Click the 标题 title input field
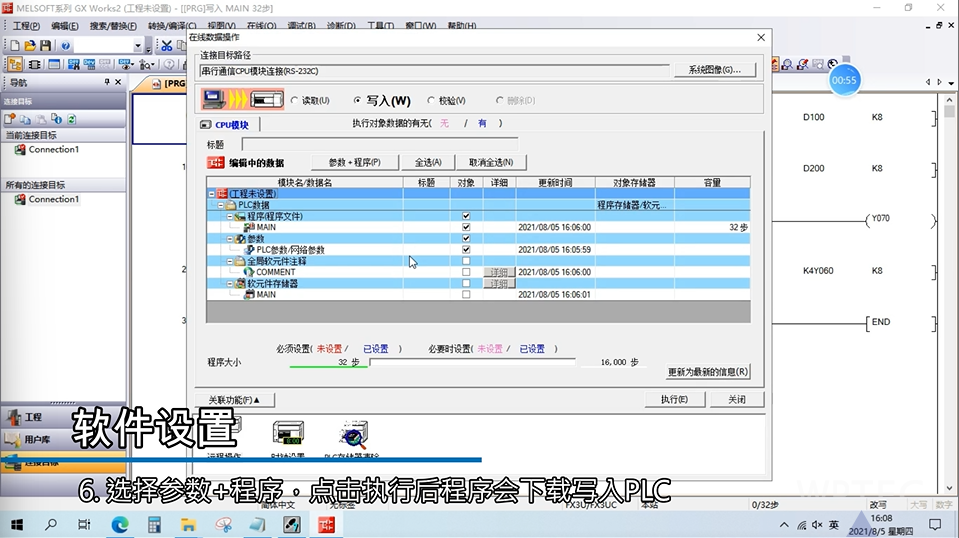This screenshot has width=959, height=538. 380,144
